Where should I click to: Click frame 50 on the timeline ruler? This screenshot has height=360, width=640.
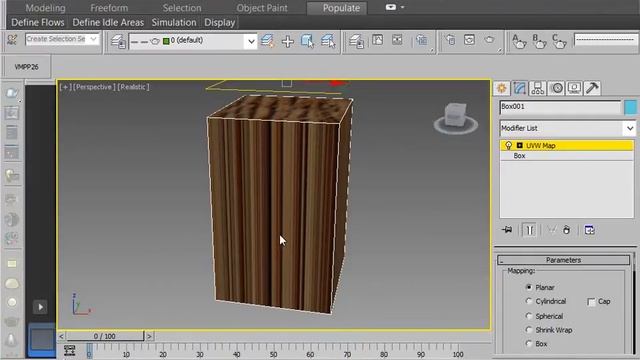click(x=273, y=353)
